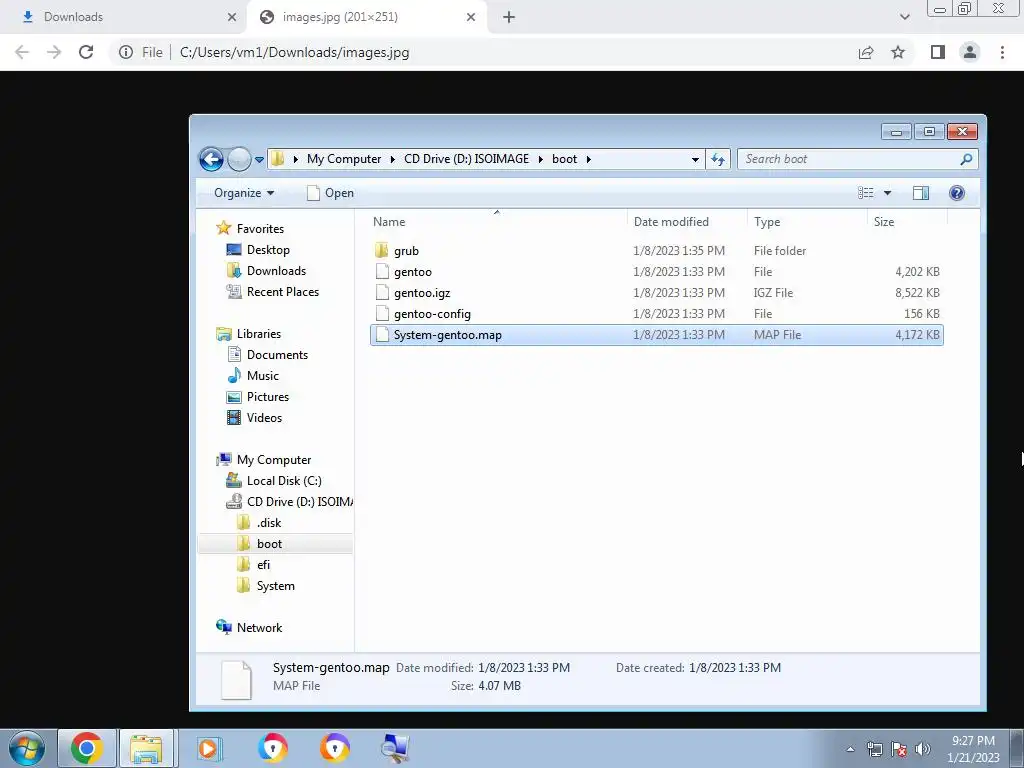Click the browser back arrow

(22, 52)
